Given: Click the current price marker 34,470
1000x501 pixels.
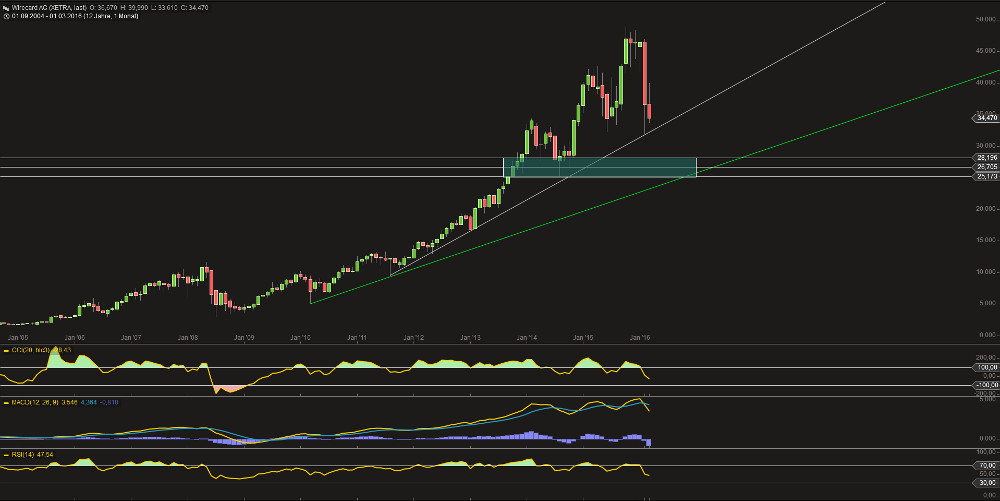Looking at the screenshot, I should pos(985,118).
